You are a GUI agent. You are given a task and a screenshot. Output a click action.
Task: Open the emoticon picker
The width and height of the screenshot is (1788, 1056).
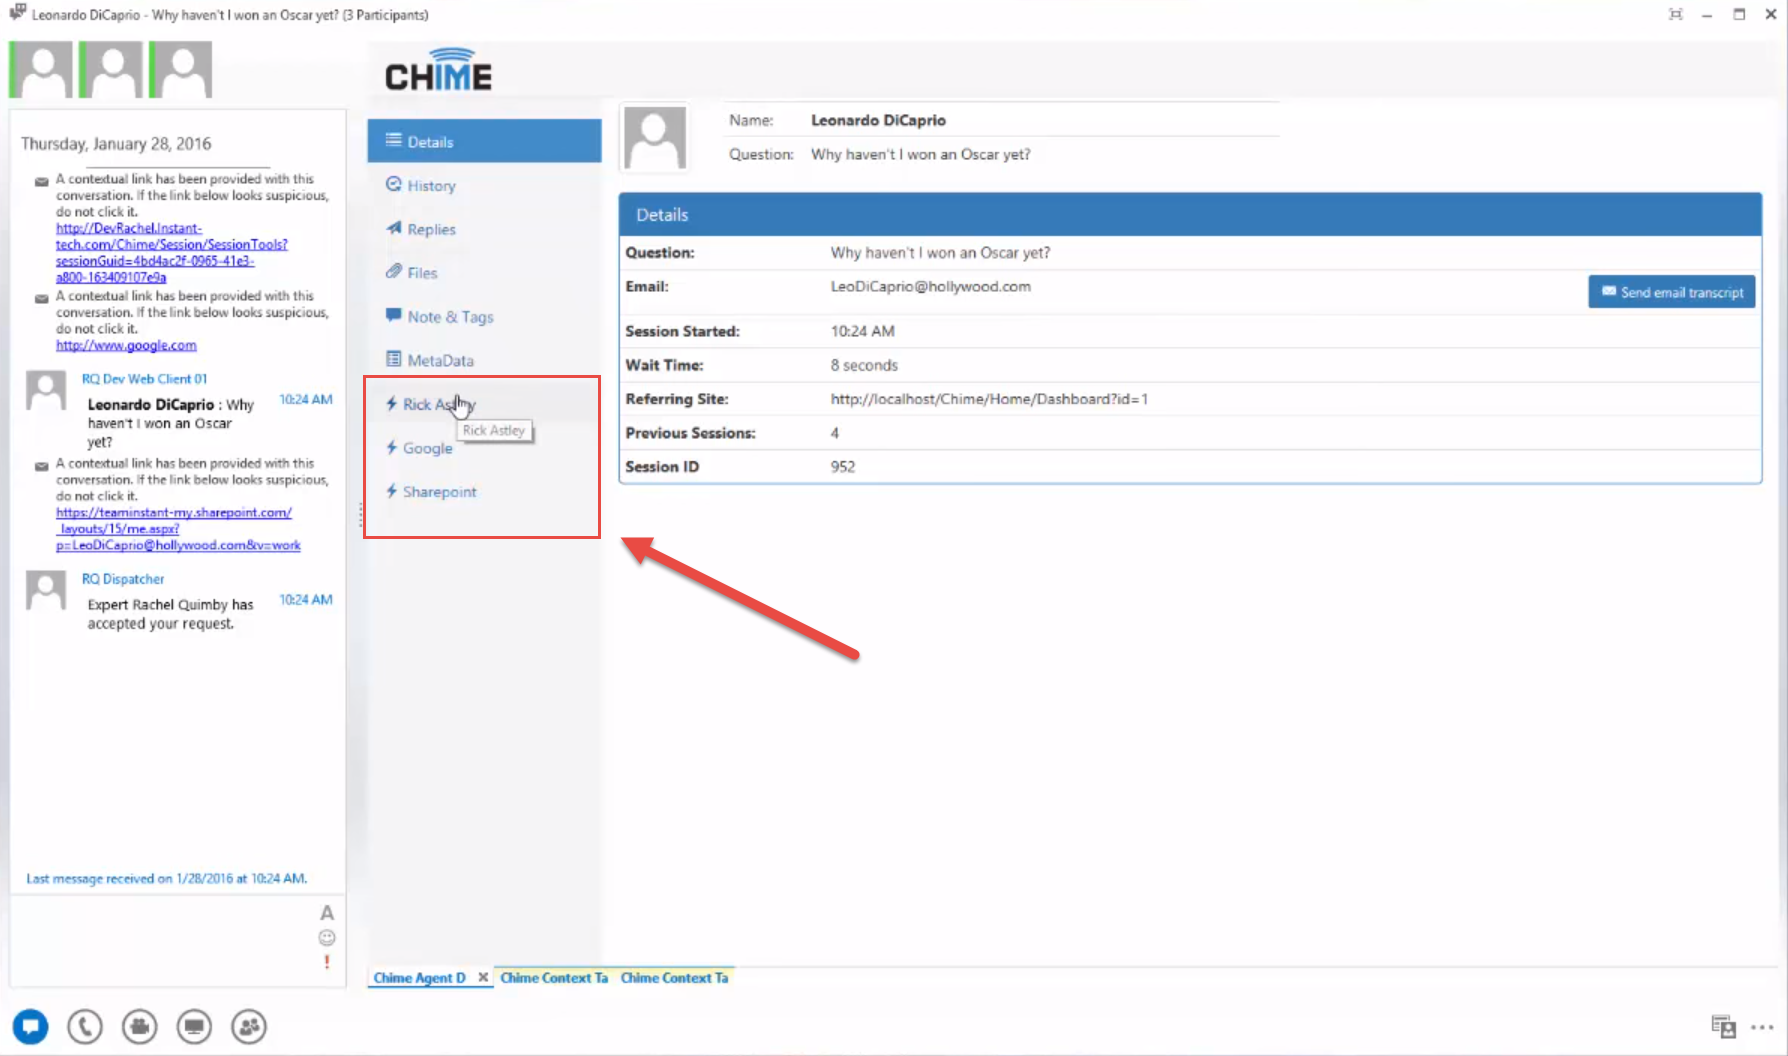(327, 938)
